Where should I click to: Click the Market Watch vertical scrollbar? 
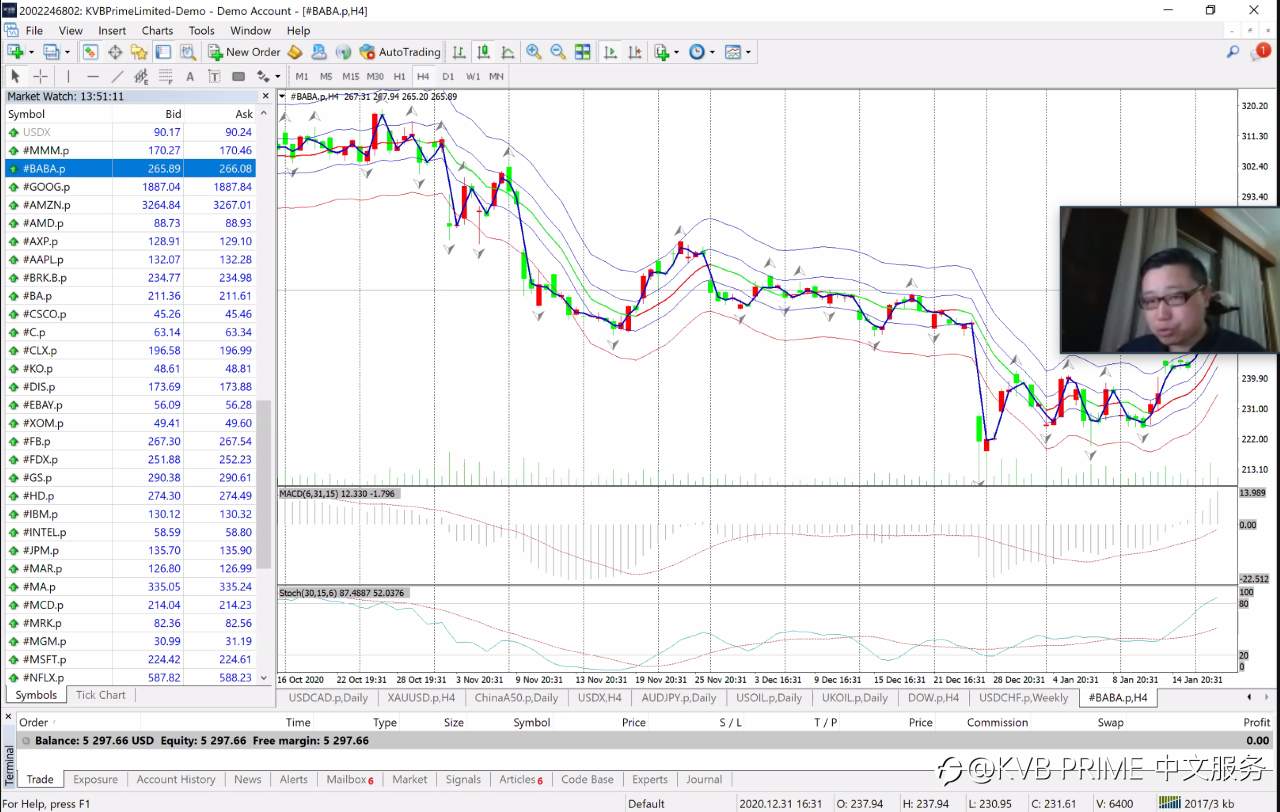coord(265,485)
